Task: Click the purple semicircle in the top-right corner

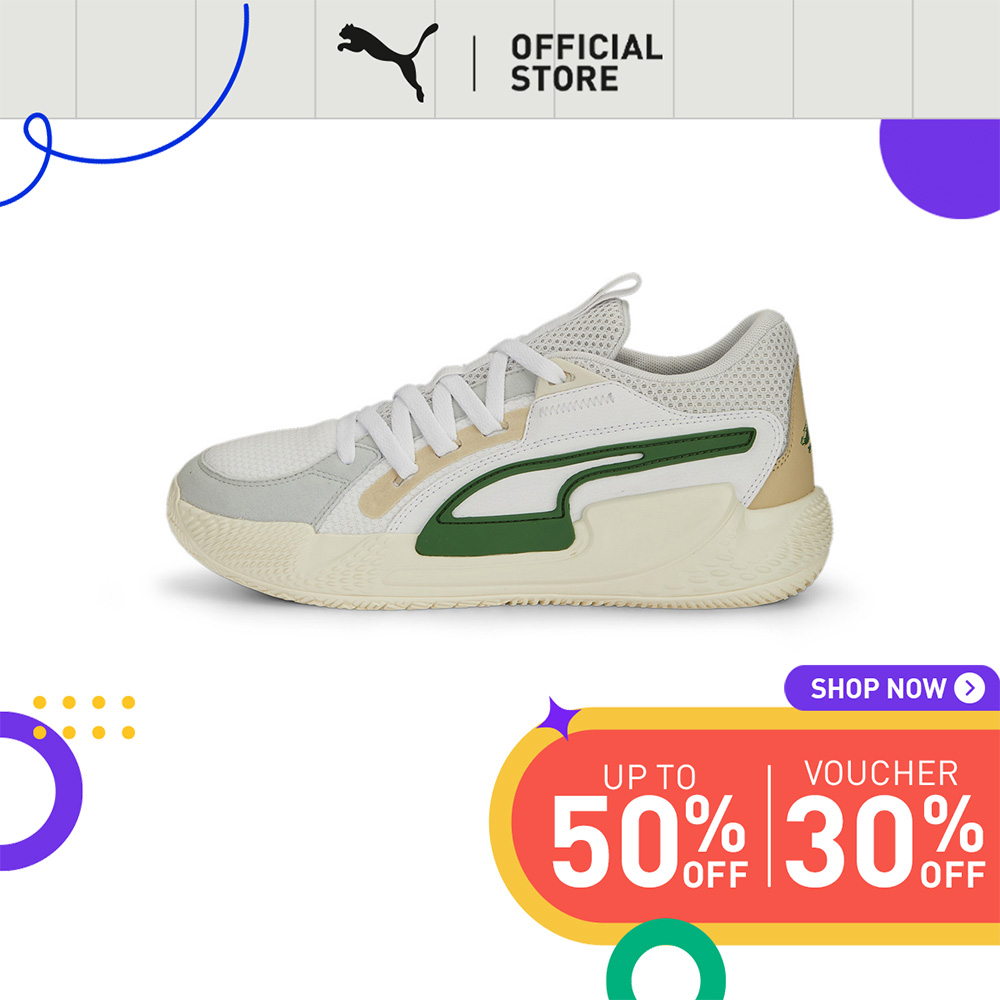Action: point(940,168)
